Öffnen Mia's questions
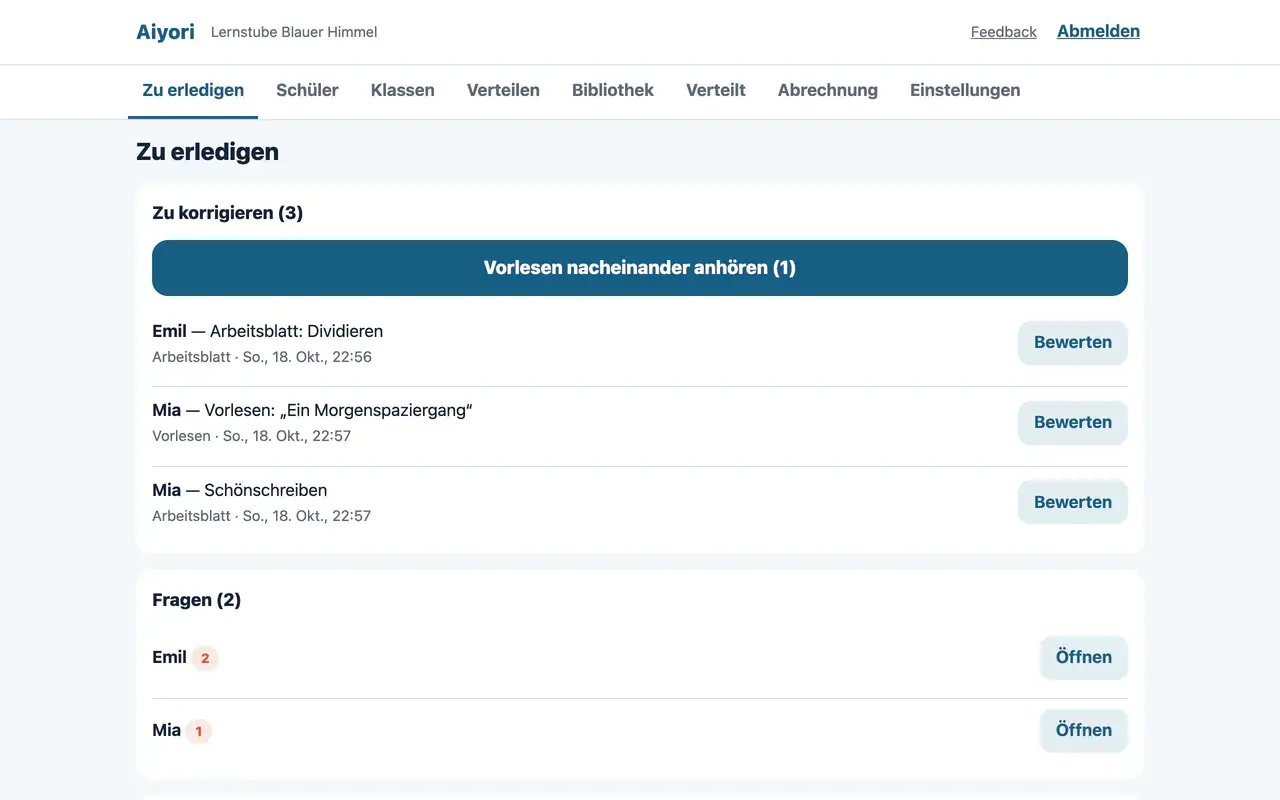The width and height of the screenshot is (1280, 800). pyautogui.click(x=1084, y=730)
